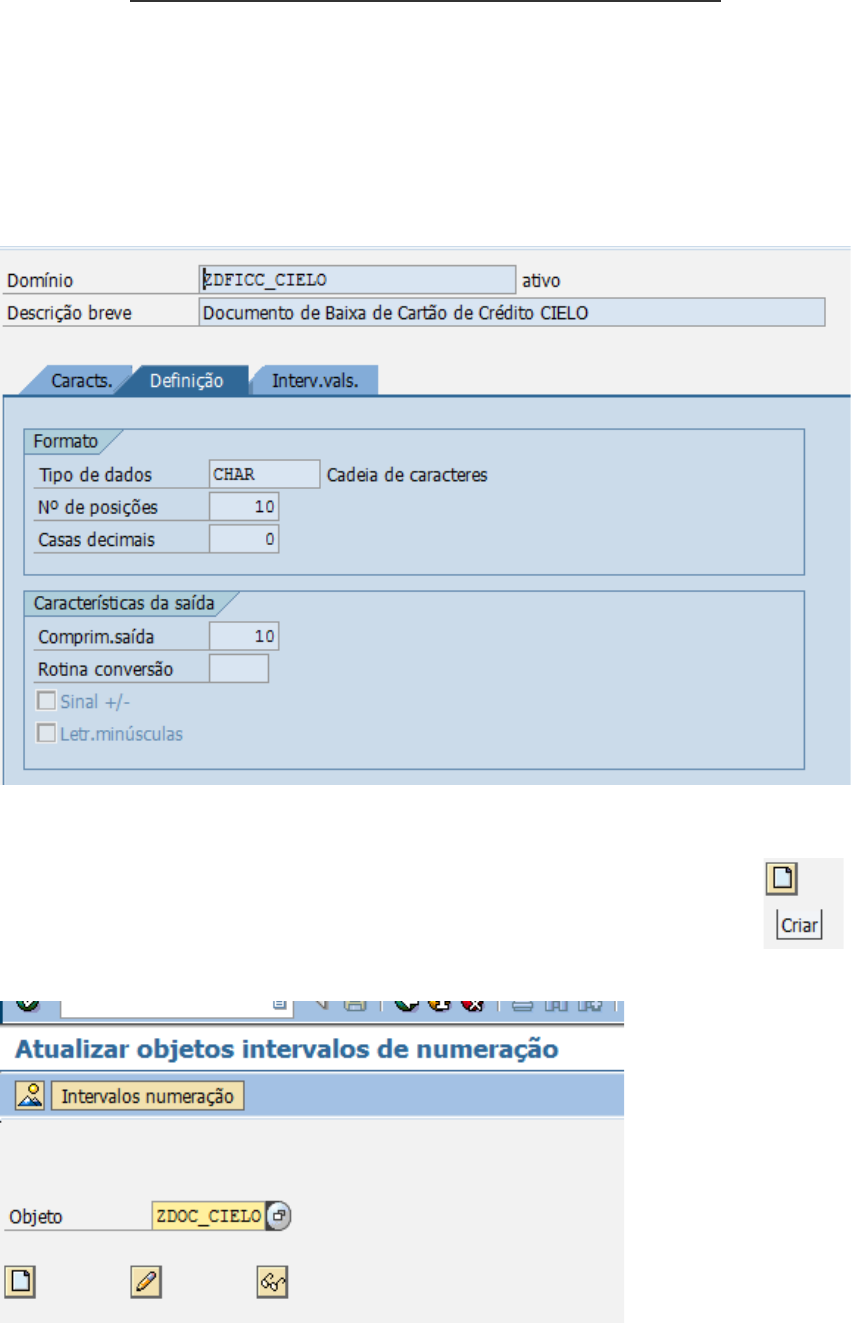Click the Objeto field with ZDOC_CIELO

pyautogui.click(x=208, y=1216)
